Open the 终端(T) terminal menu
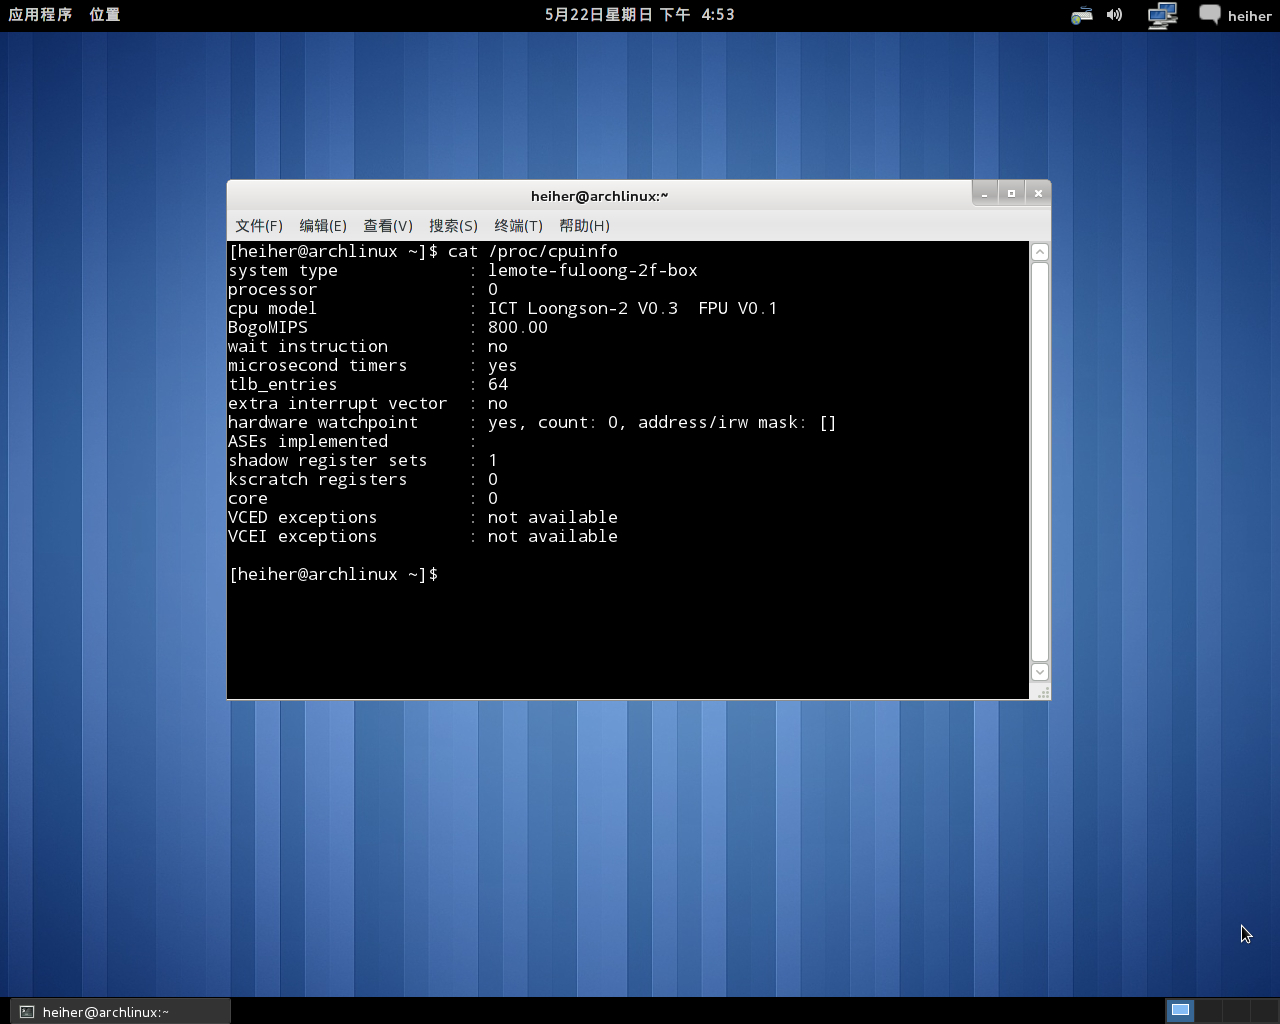Viewport: 1280px width, 1024px height. (518, 226)
